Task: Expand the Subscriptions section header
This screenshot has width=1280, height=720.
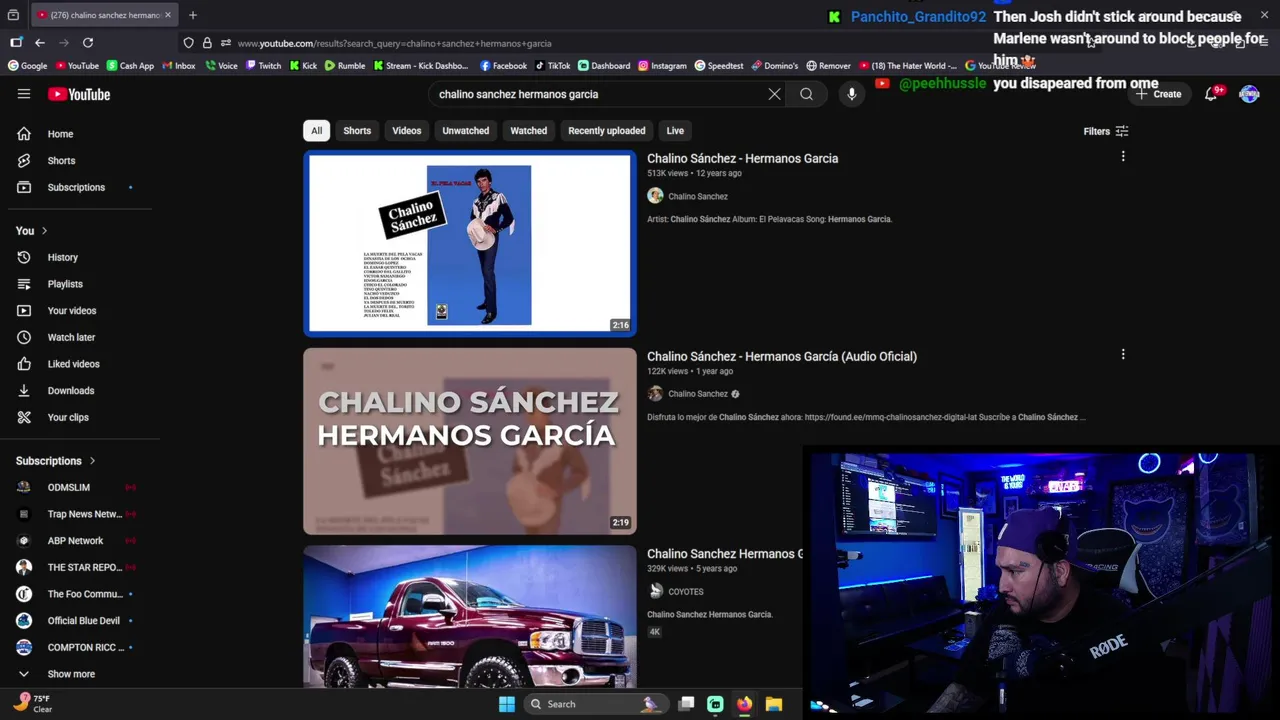Action: click(56, 461)
